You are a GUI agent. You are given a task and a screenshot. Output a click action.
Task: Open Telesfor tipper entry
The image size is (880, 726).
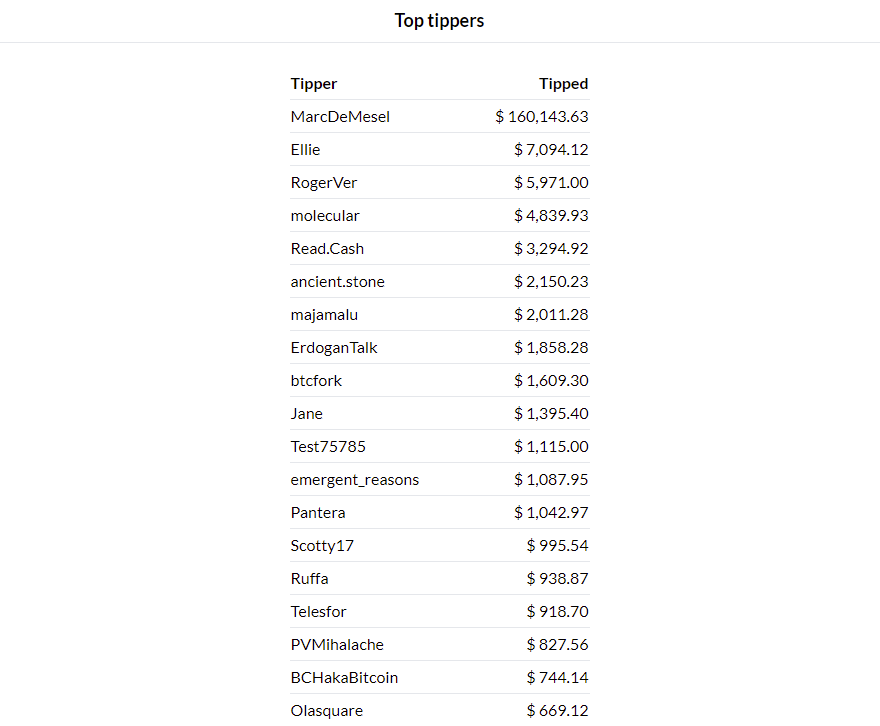pyautogui.click(x=318, y=612)
